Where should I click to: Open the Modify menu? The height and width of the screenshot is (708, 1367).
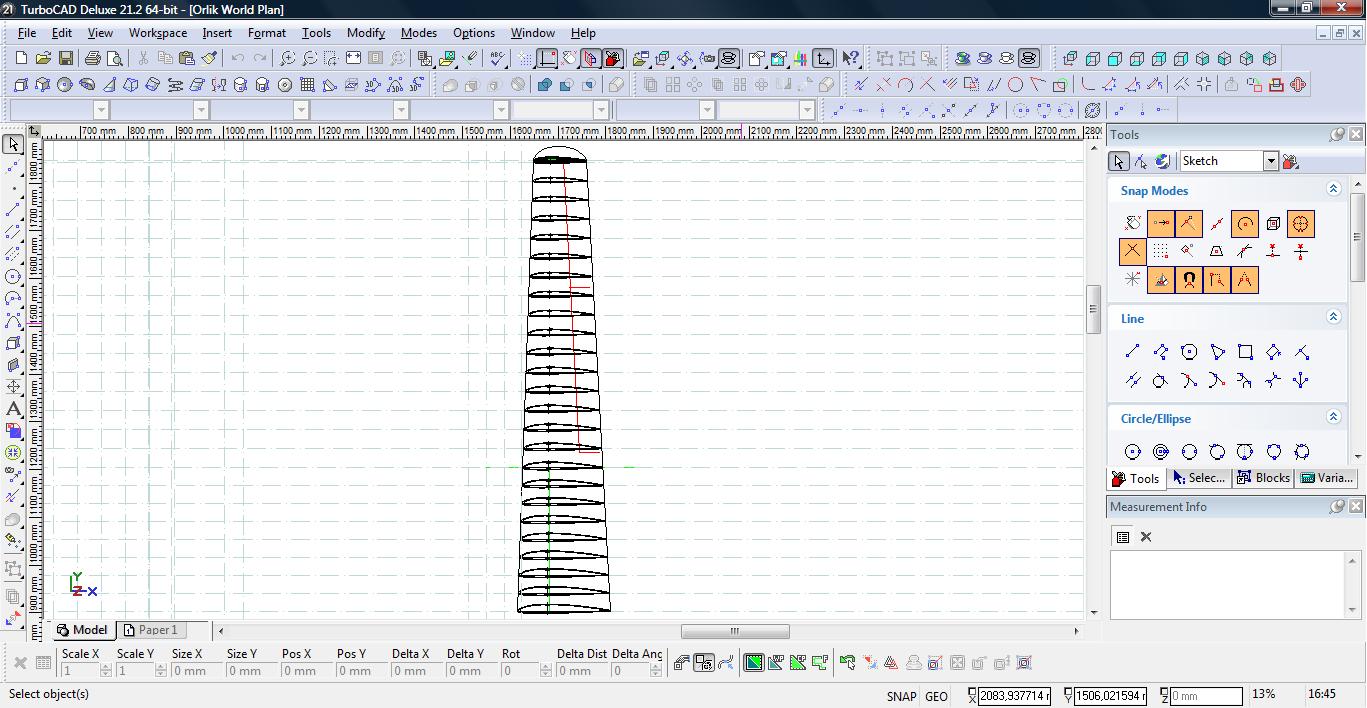(x=365, y=33)
